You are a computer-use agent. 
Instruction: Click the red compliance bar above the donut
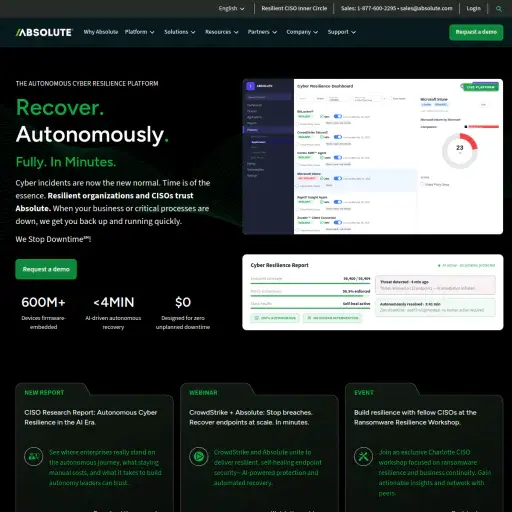tap(483, 127)
